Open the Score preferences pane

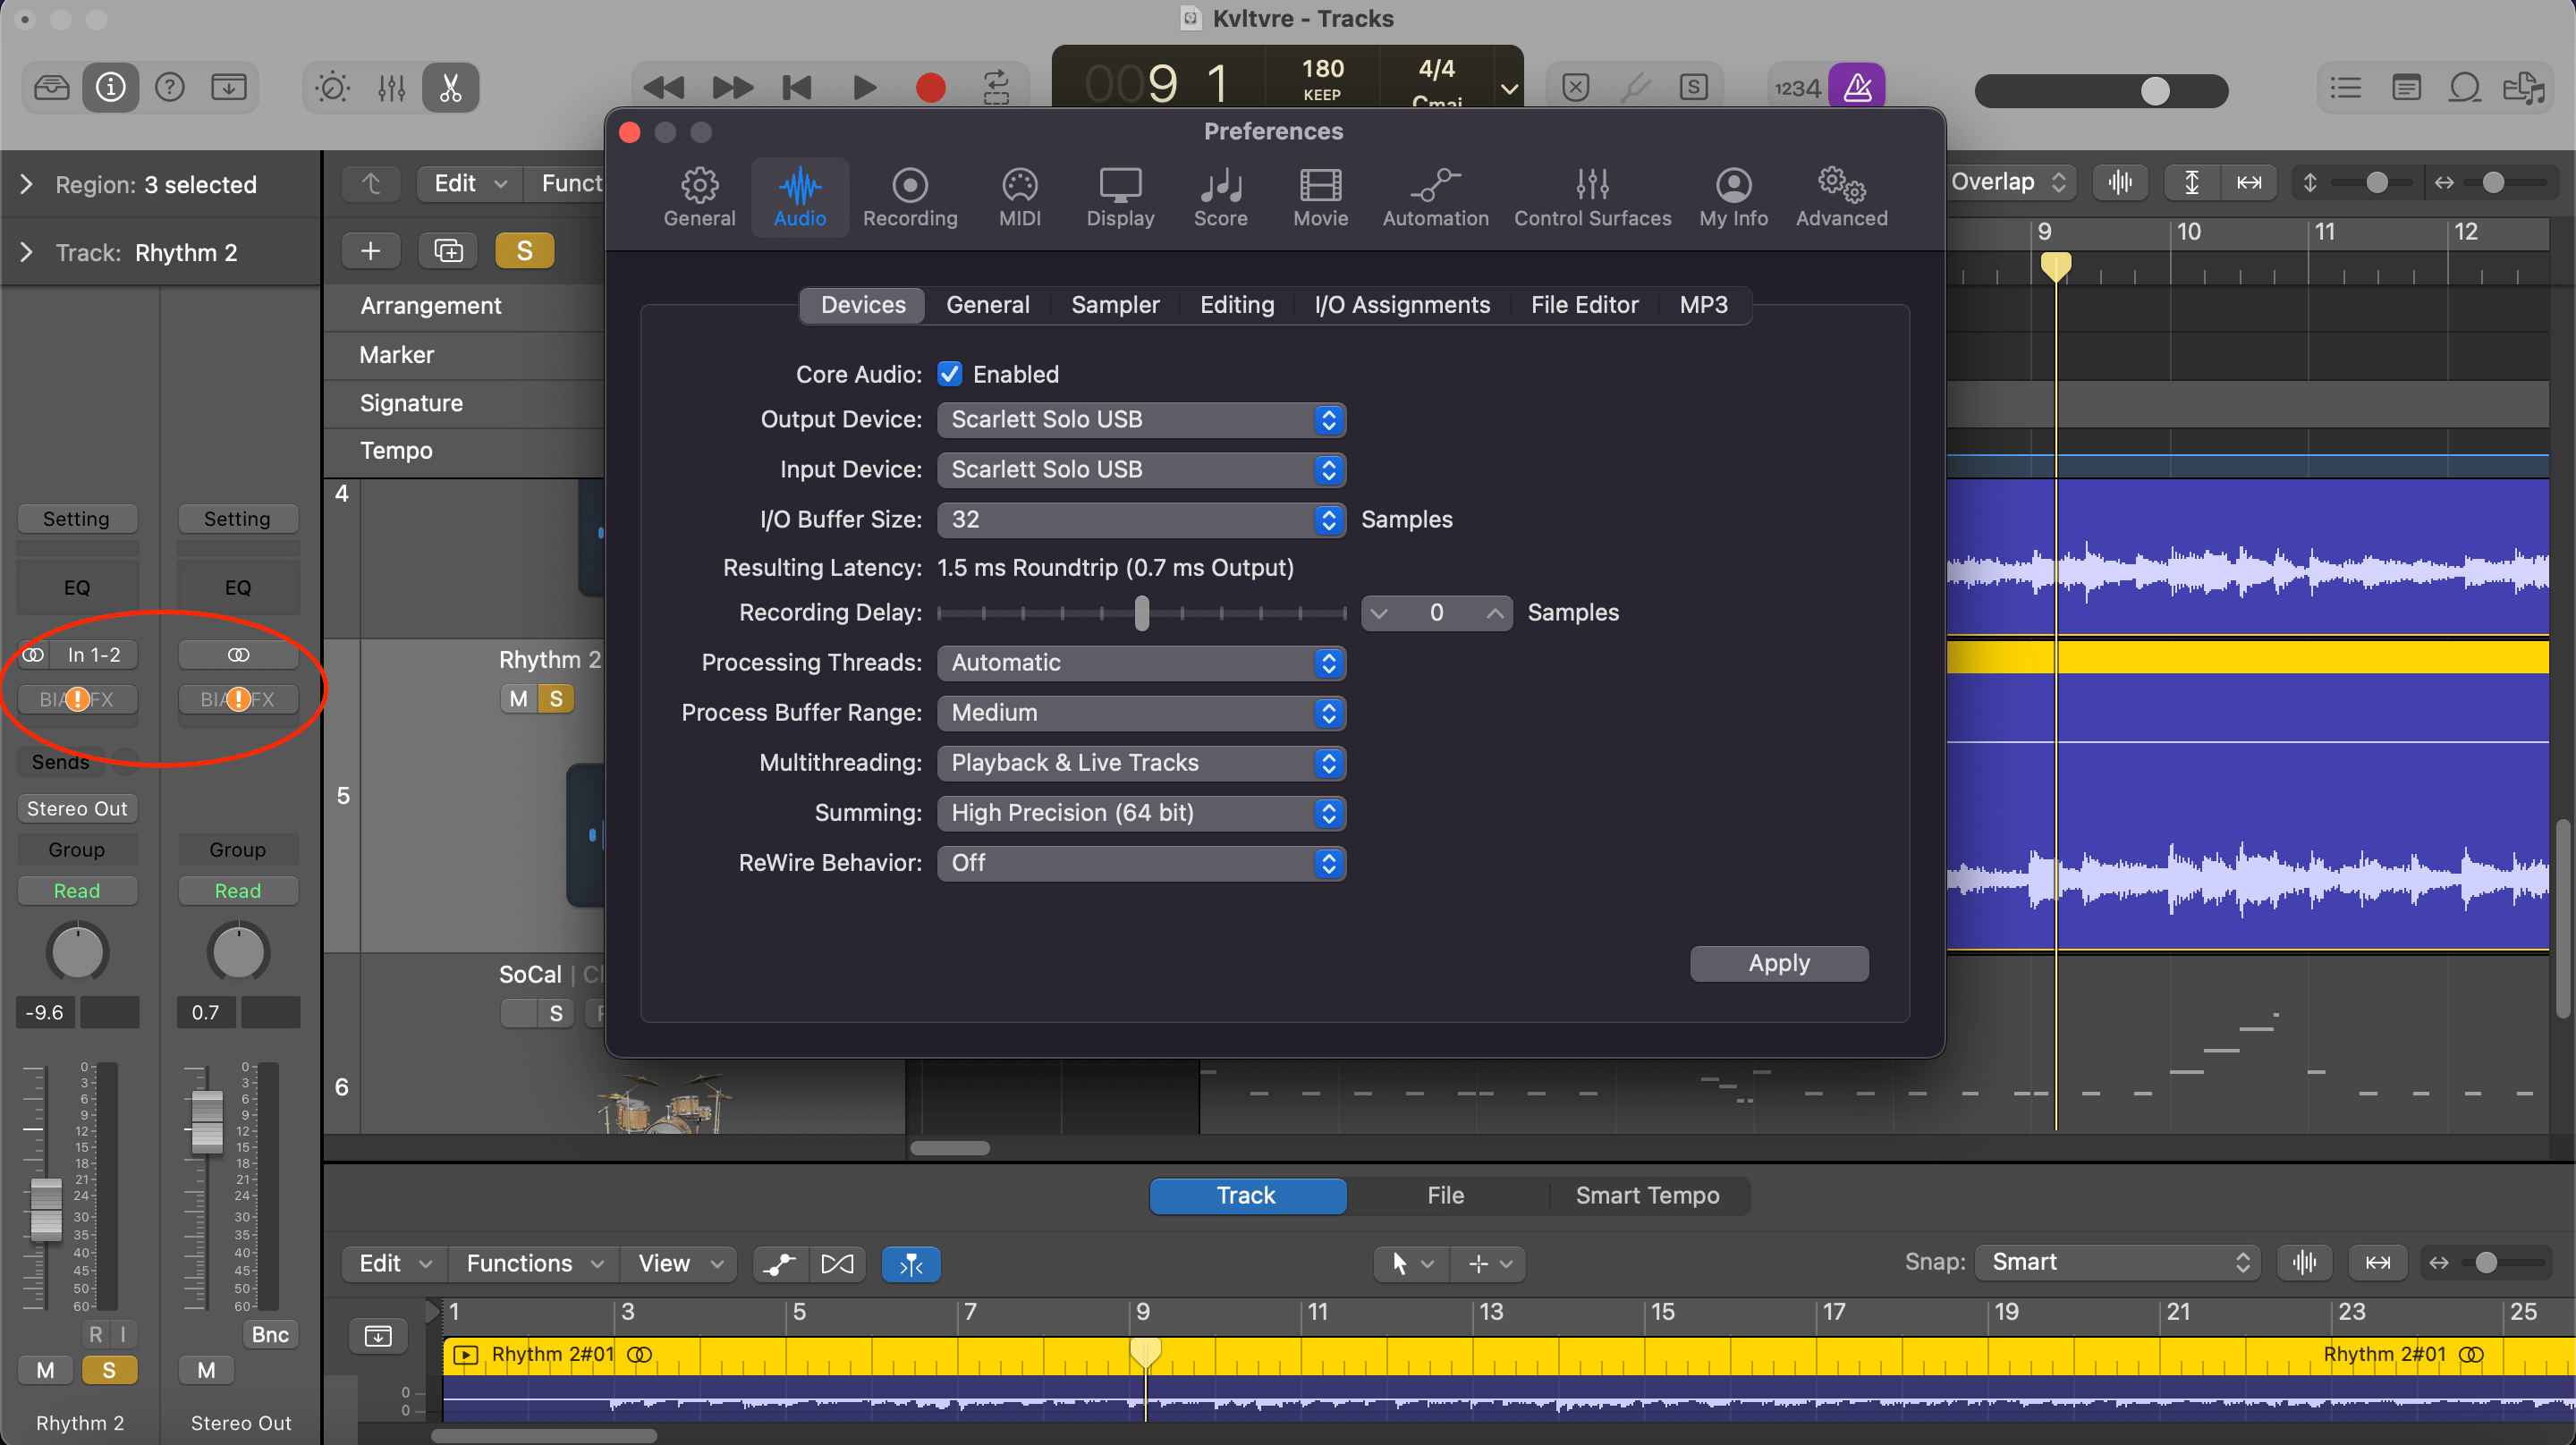(x=1221, y=197)
